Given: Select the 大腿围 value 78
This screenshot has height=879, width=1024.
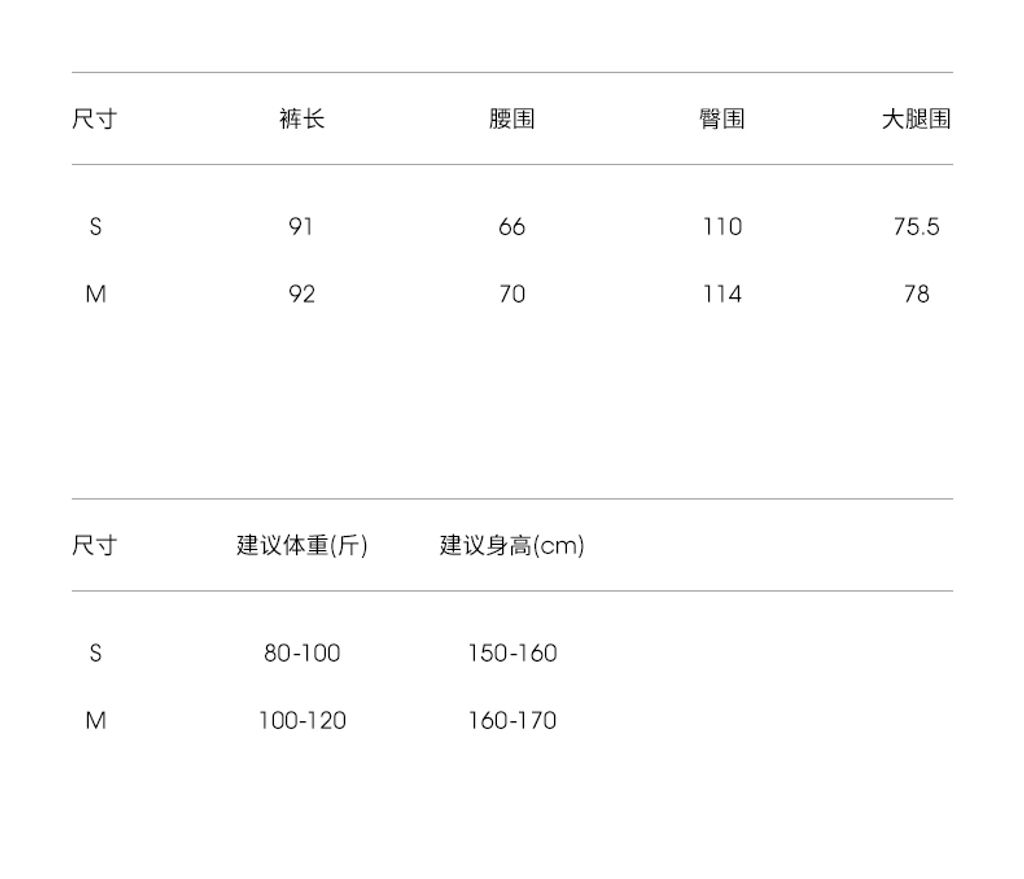Looking at the screenshot, I should click(916, 294).
